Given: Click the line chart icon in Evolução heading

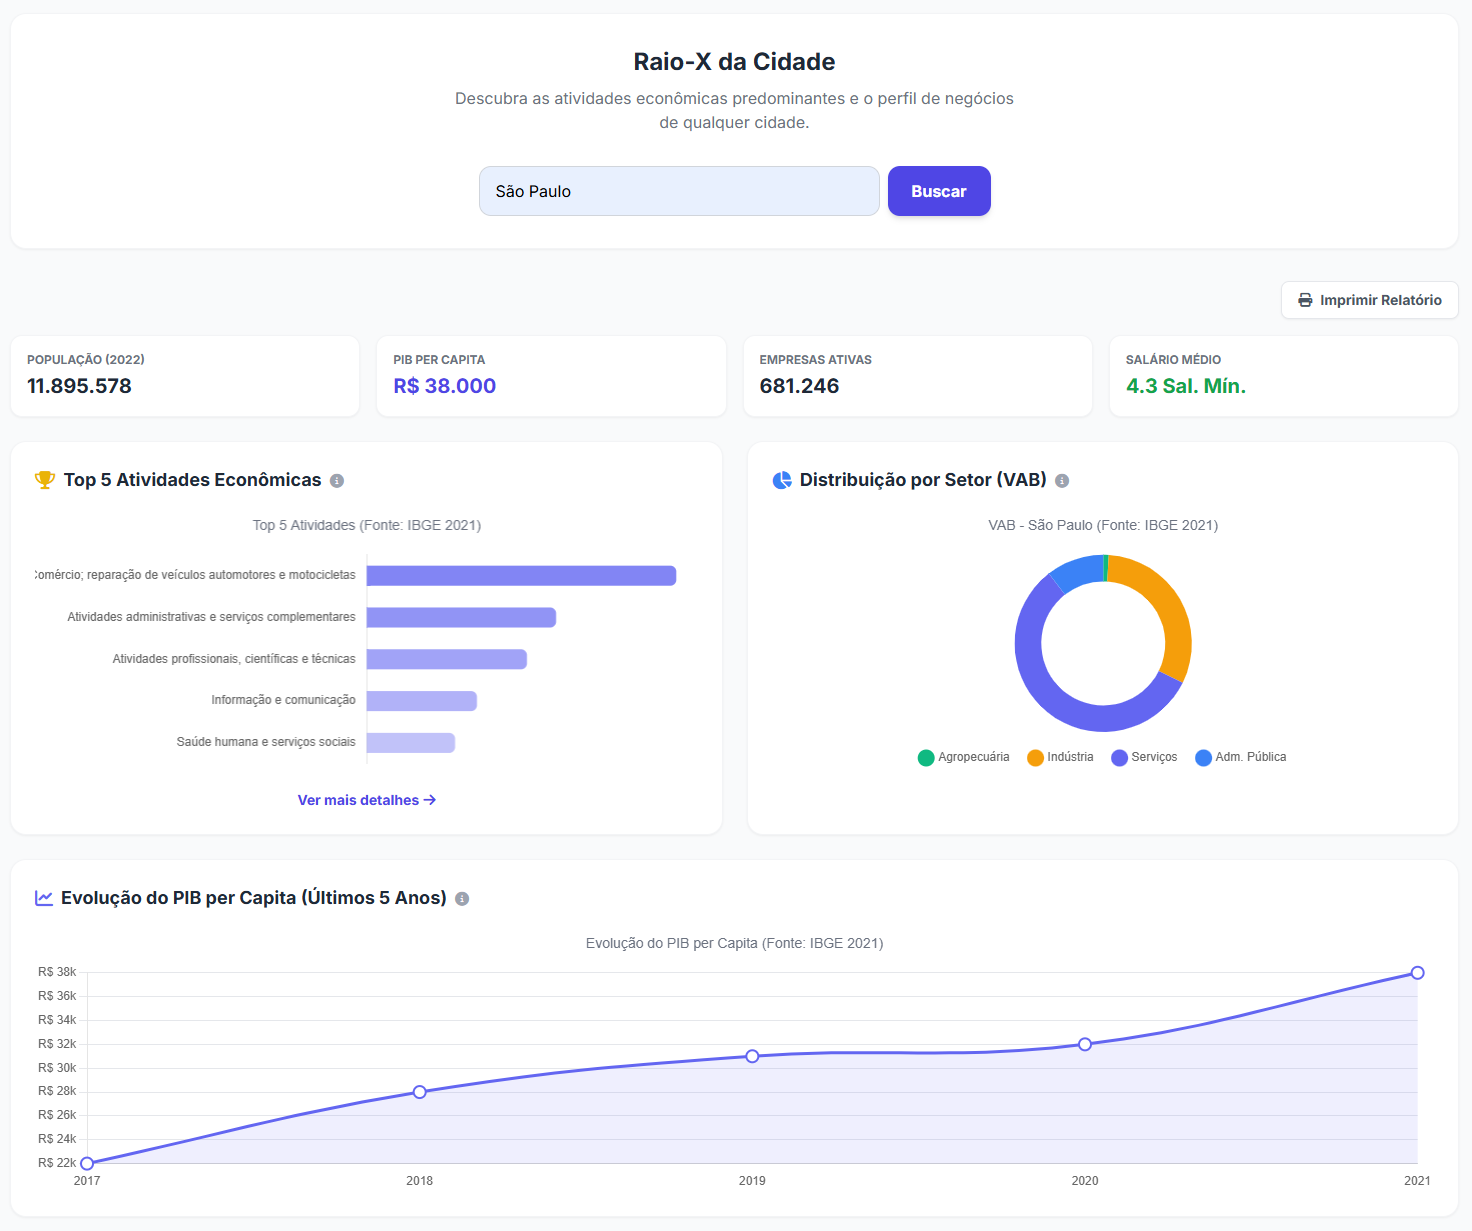Looking at the screenshot, I should point(44,898).
